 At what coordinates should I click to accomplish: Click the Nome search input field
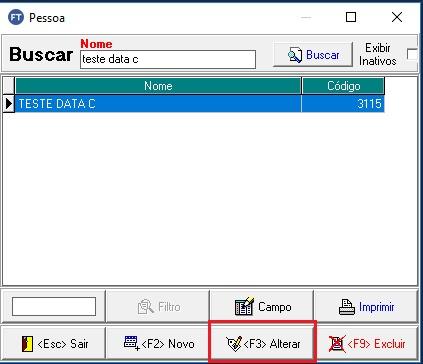168,59
